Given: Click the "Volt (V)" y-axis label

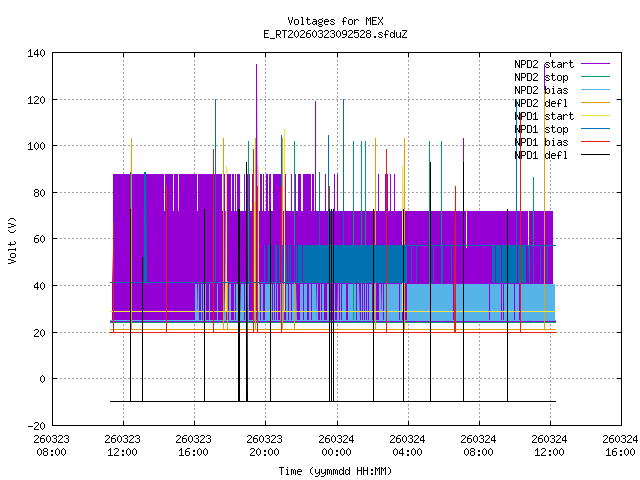Looking at the screenshot, I should (12, 239).
